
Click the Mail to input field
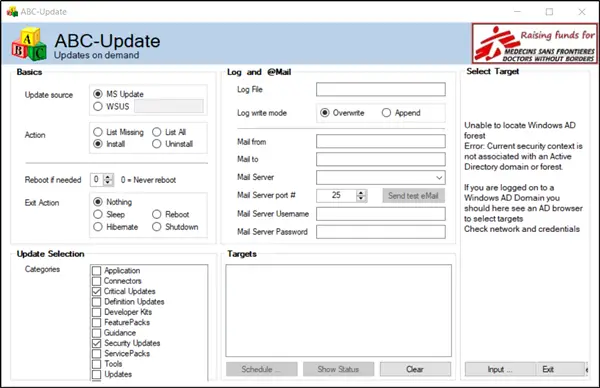click(x=381, y=159)
